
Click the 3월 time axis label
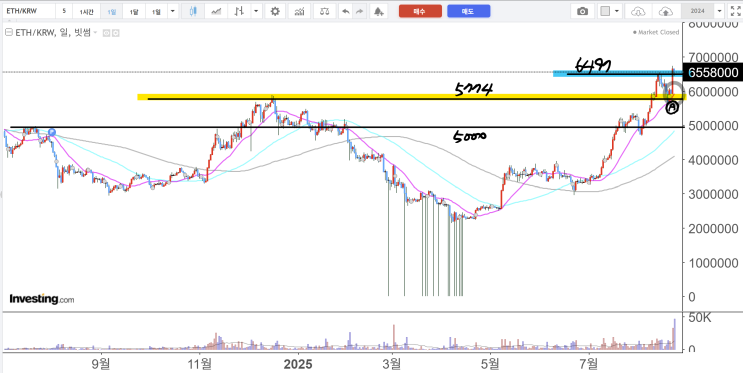(x=392, y=364)
